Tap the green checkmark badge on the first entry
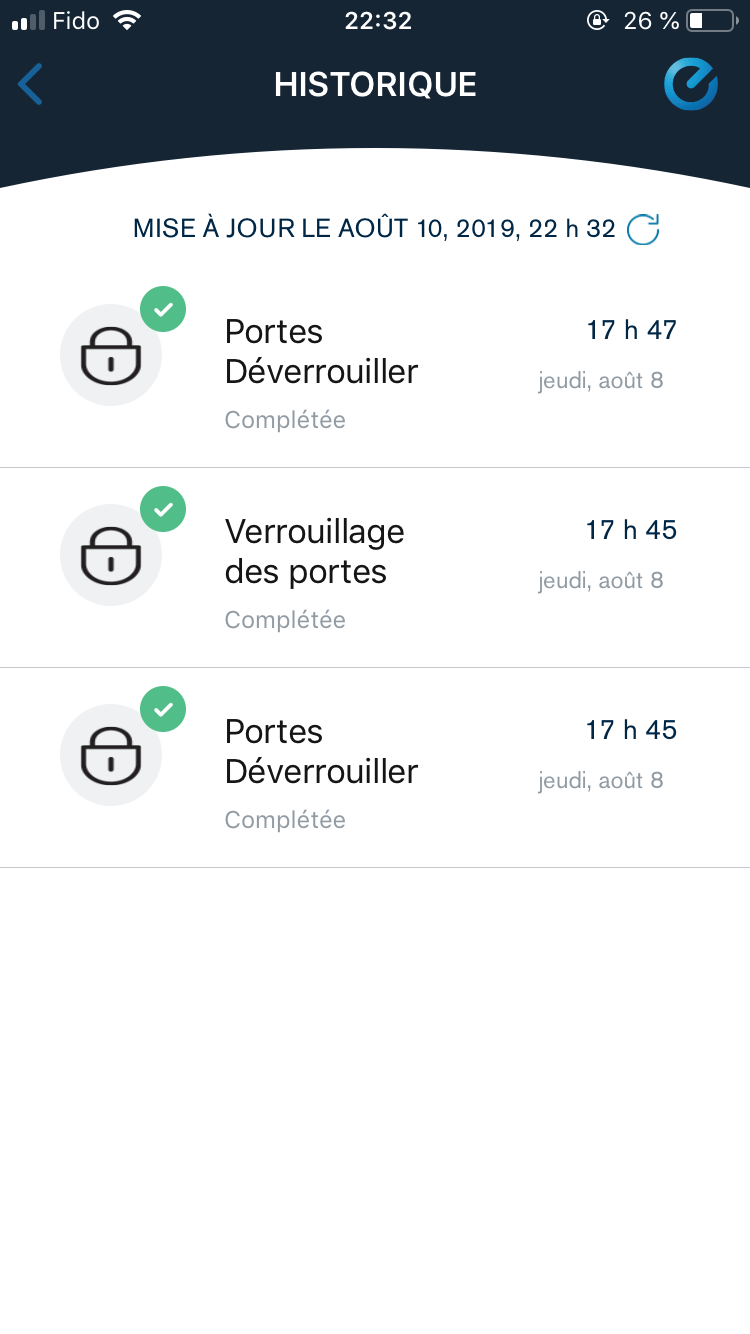This screenshot has height=1334, width=750. click(163, 309)
